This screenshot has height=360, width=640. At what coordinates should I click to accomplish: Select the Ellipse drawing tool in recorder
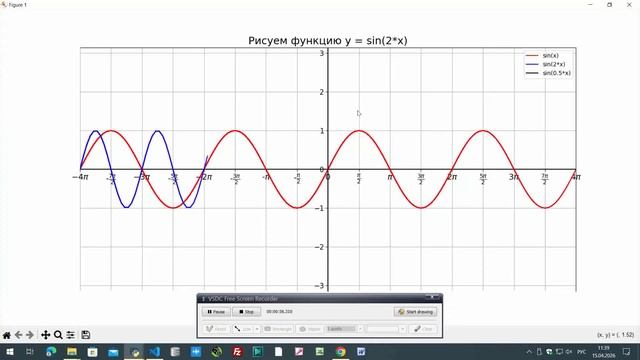(x=309, y=329)
